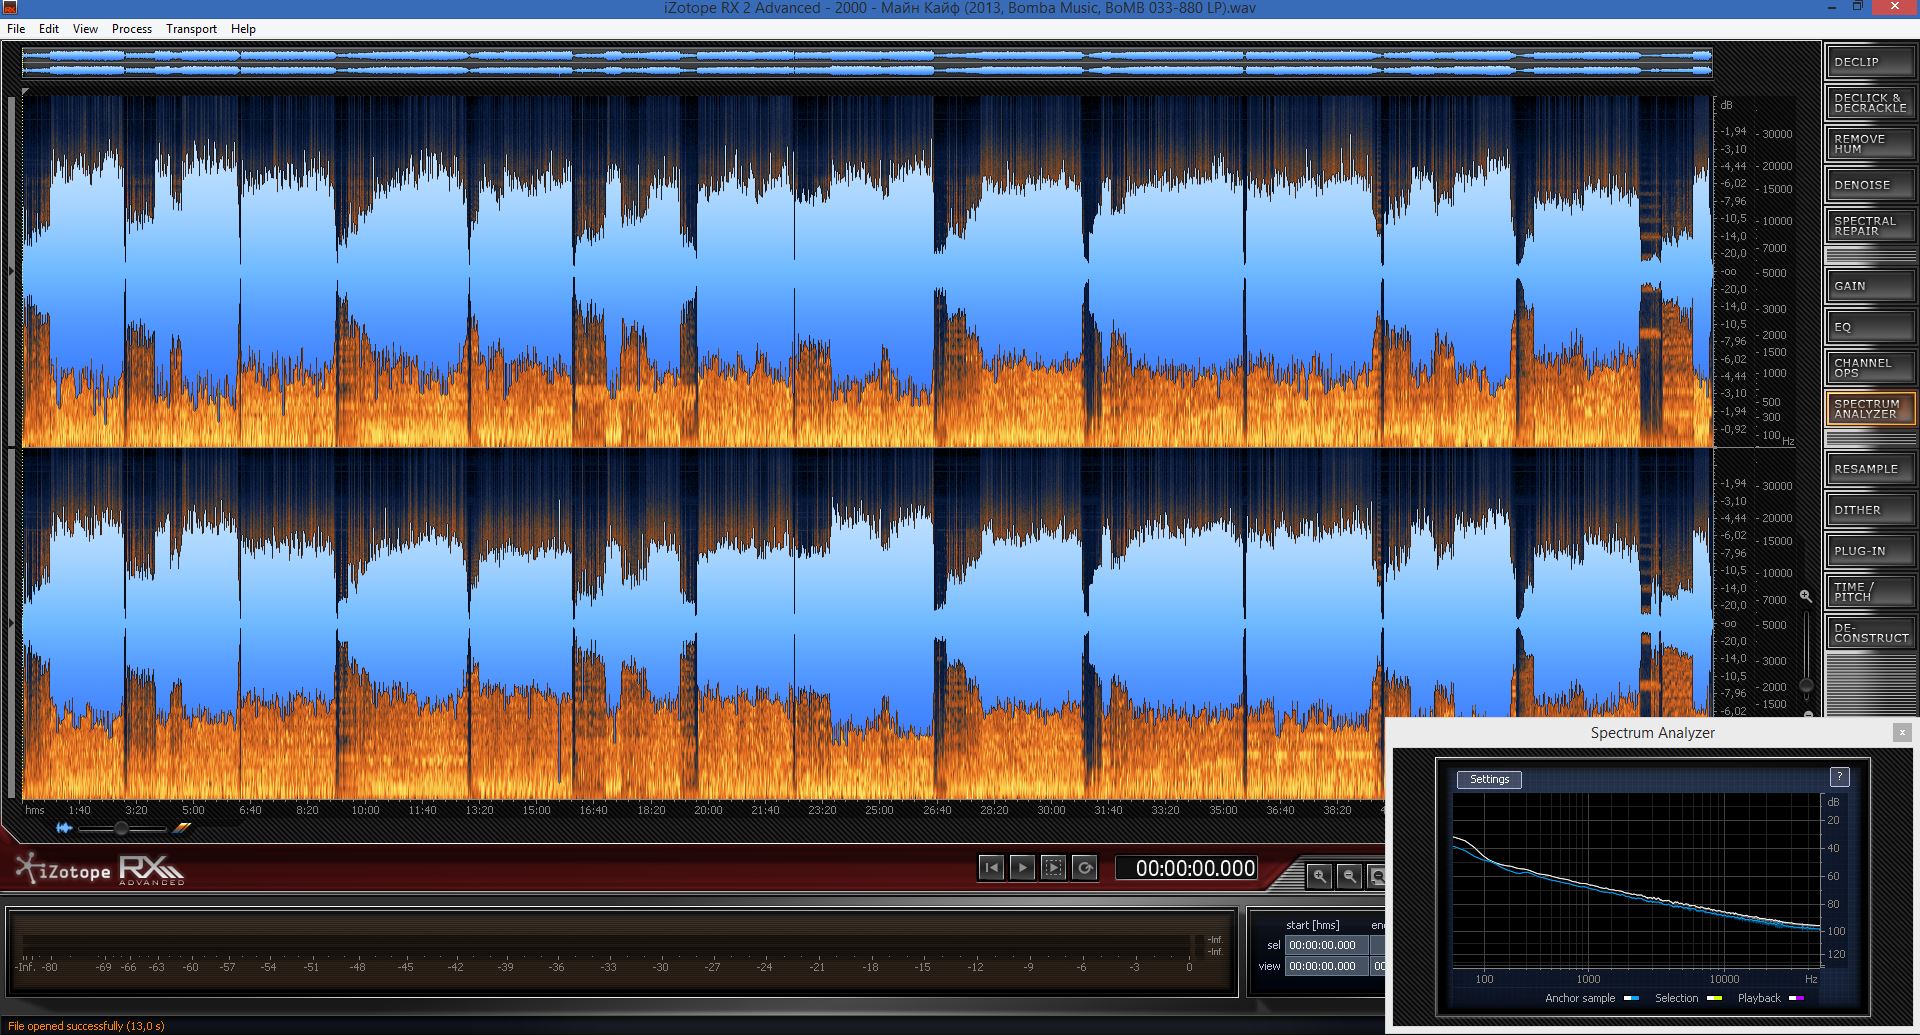1920x1035 pixels.
Task: Open the Dither module
Action: tap(1870, 510)
